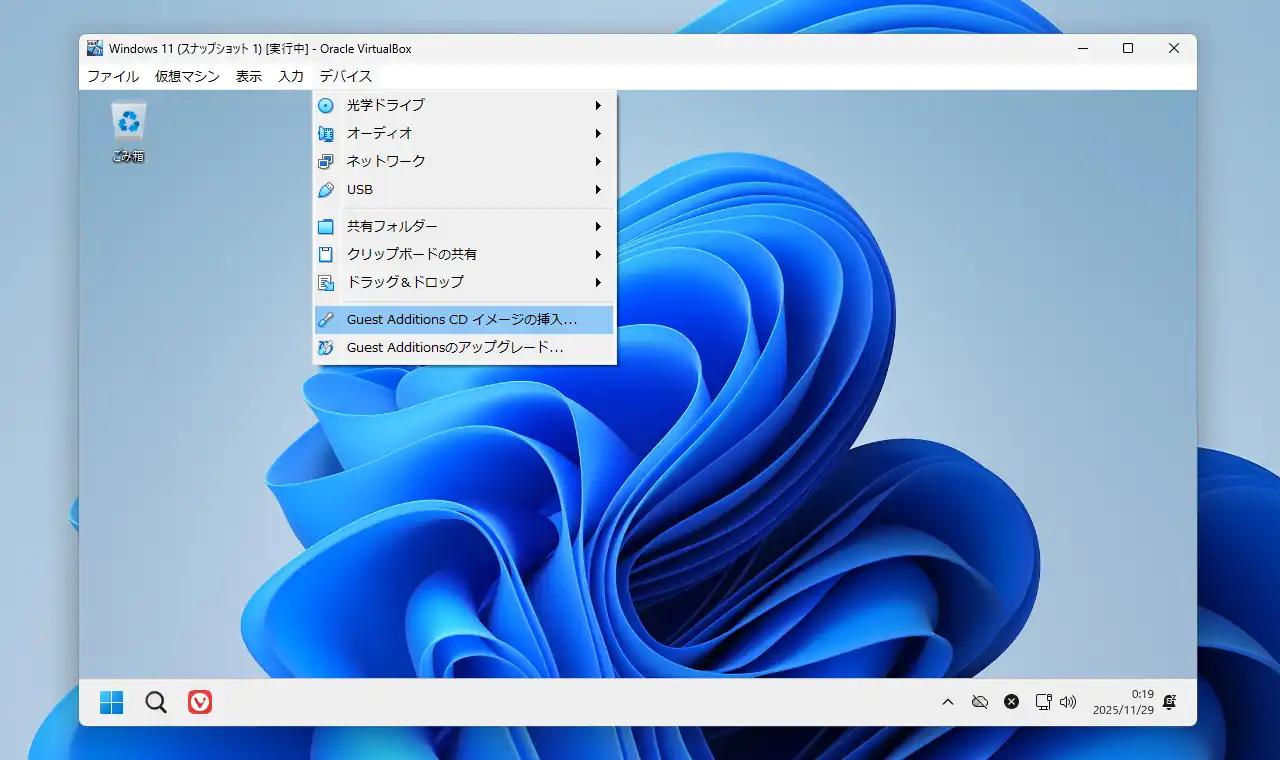The height and width of the screenshot is (760, 1280).
Task: Open the network status tray icon
Action: pos(1043,702)
